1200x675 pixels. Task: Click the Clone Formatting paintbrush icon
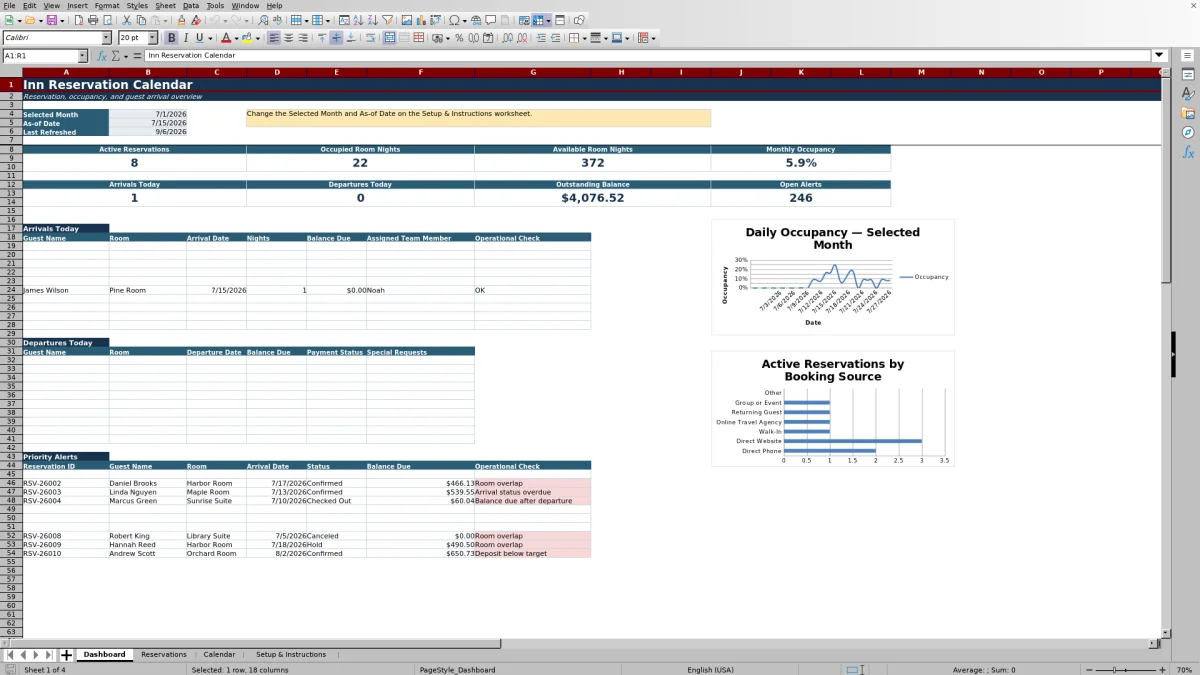[181, 20]
